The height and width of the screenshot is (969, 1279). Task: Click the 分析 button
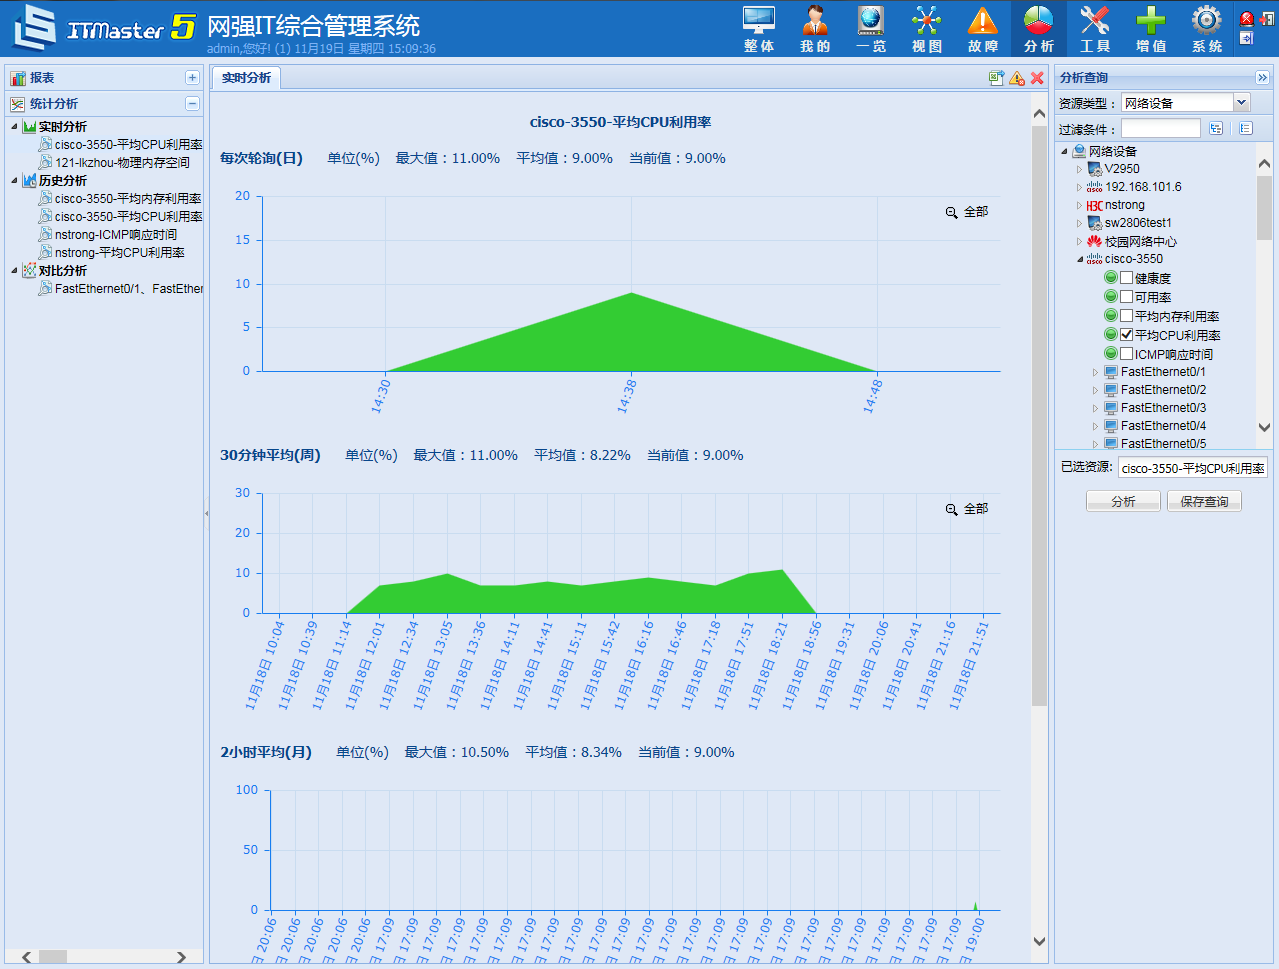pyautogui.click(x=1123, y=502)
